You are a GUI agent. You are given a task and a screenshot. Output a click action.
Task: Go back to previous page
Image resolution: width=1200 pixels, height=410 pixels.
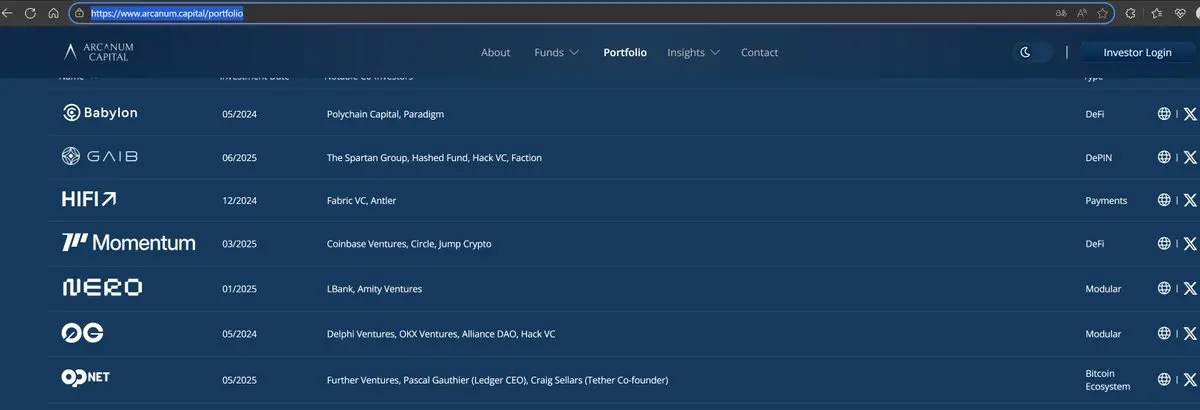[8, 14]
